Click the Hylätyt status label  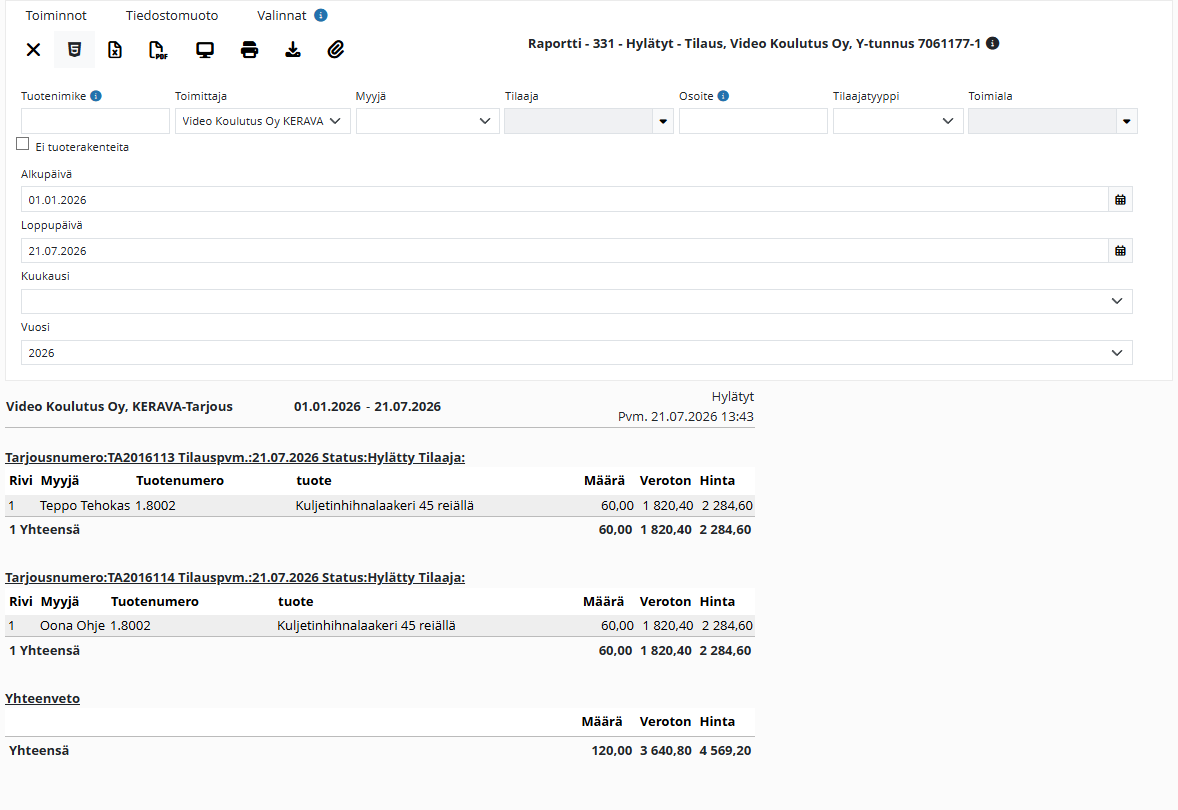[x=732, y=397]
